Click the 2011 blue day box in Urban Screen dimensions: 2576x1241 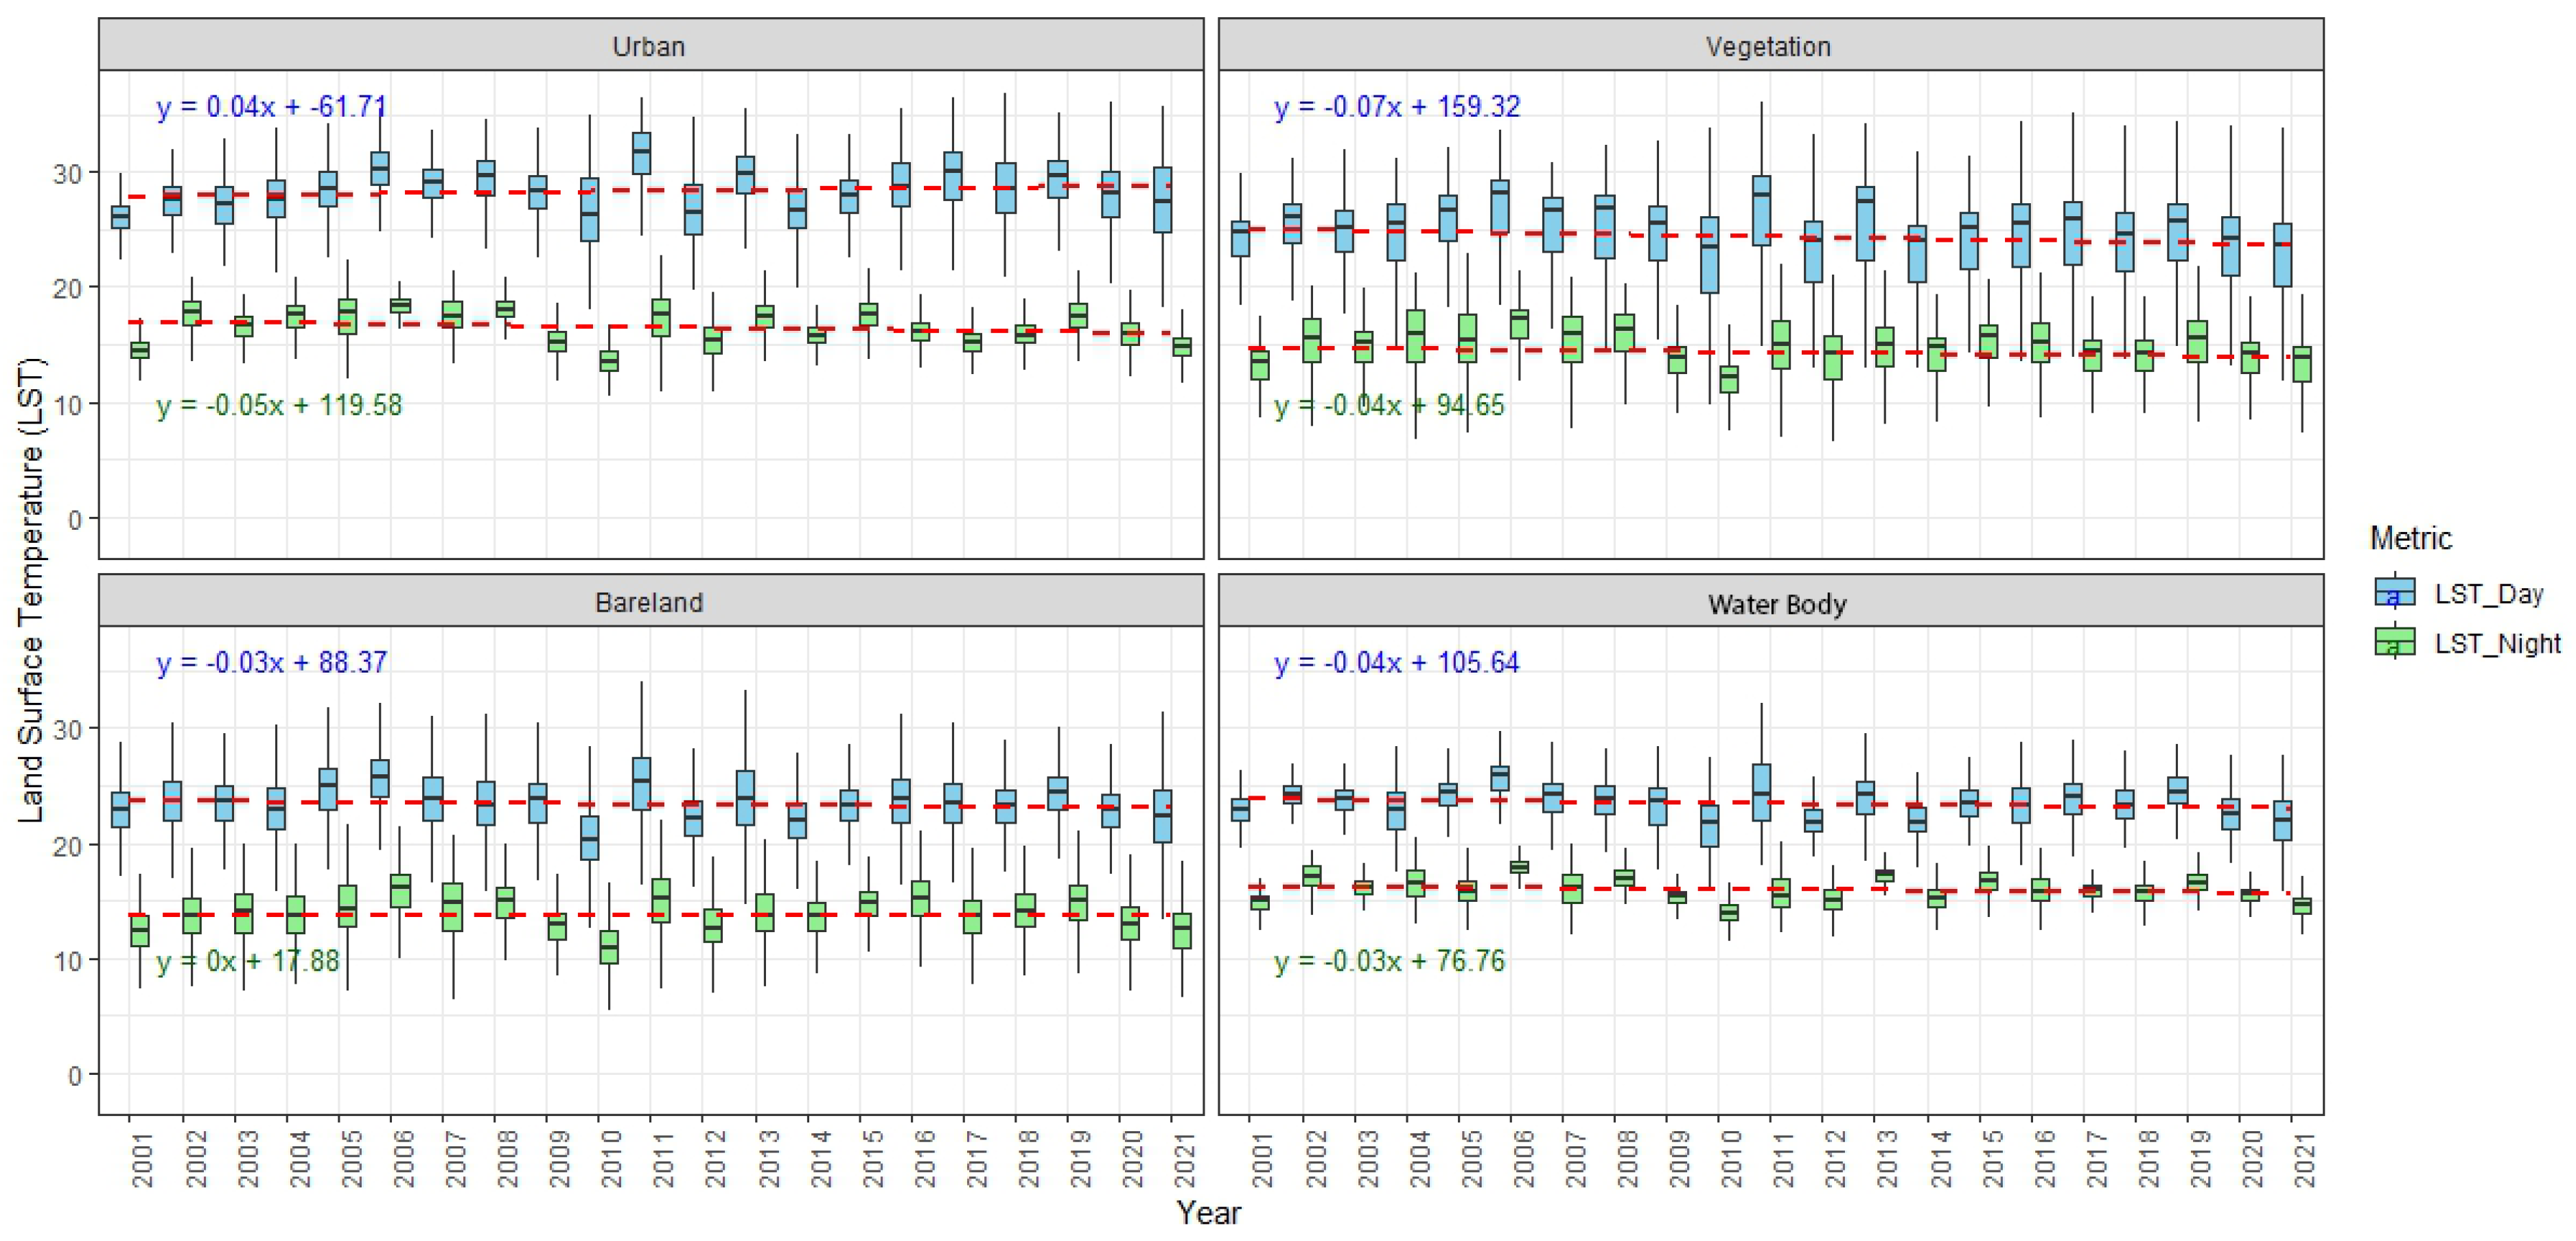[x=641, y=154]
